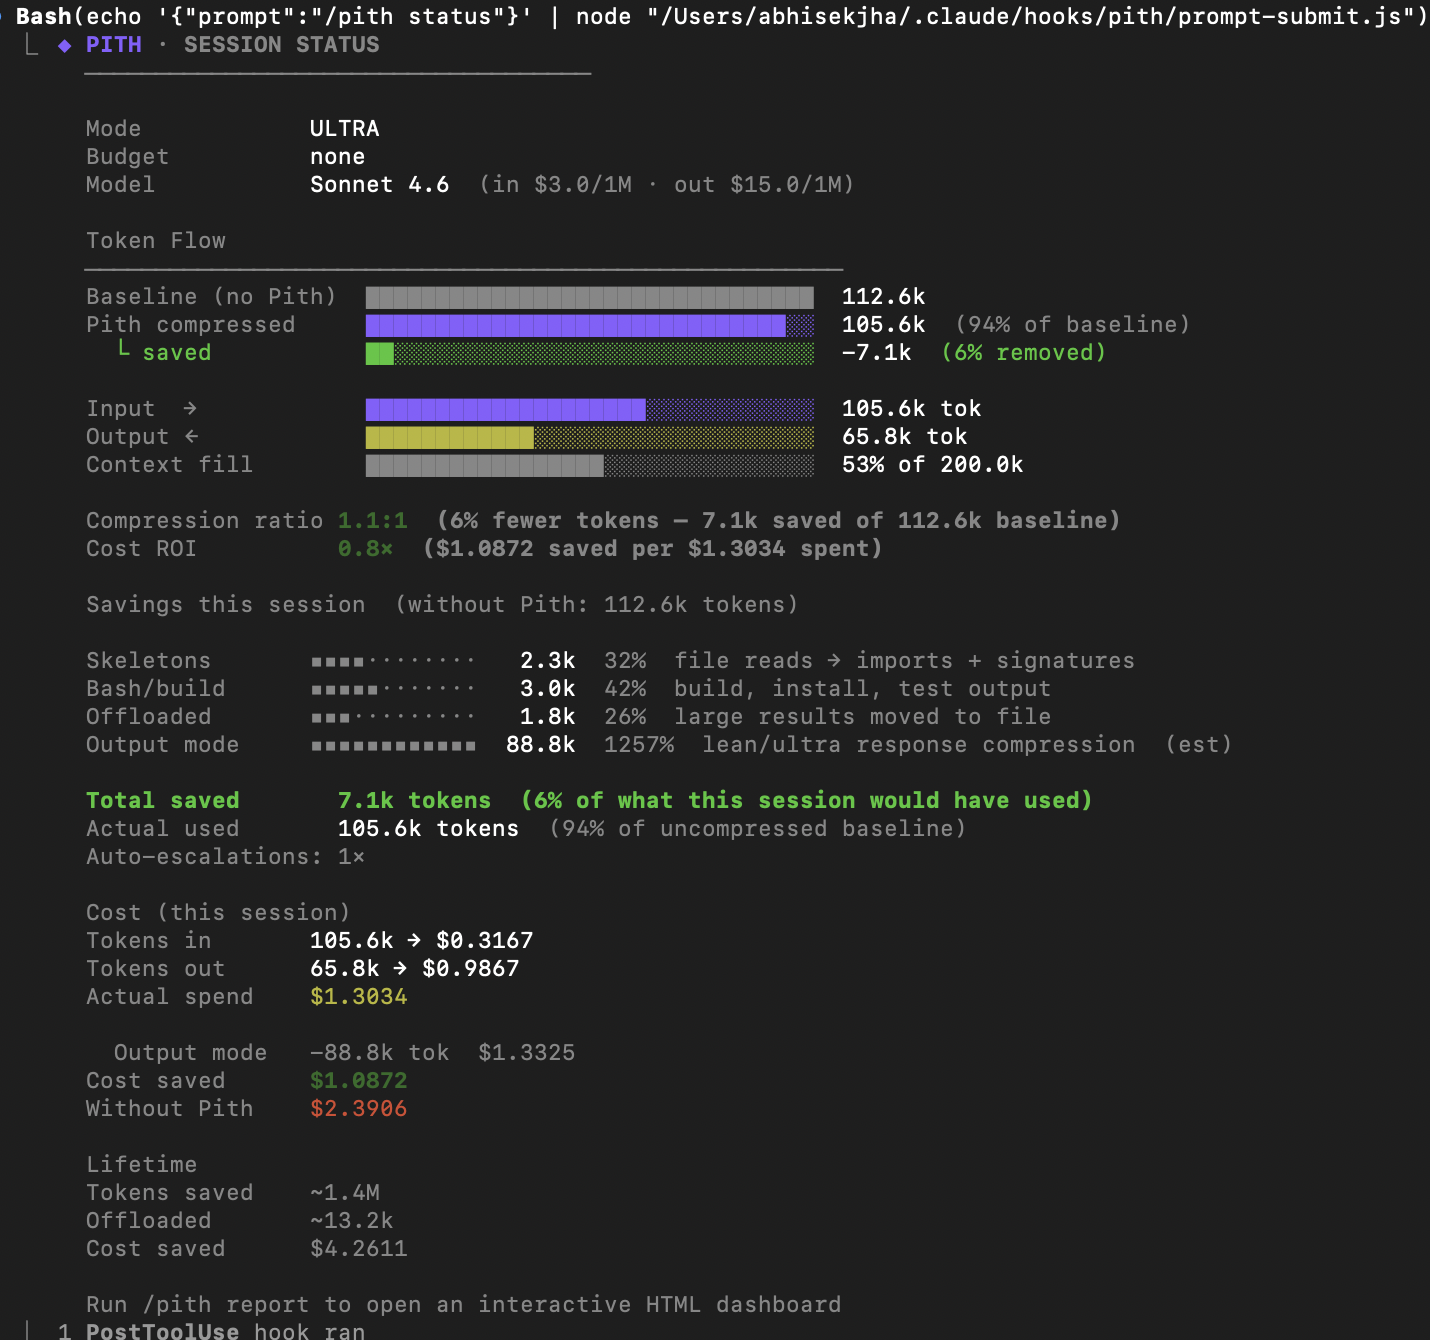The width and height of the screenshot is (1430, 1340).
Task: Select the Bash/build meter icon
Action: (x=390, y=688)
